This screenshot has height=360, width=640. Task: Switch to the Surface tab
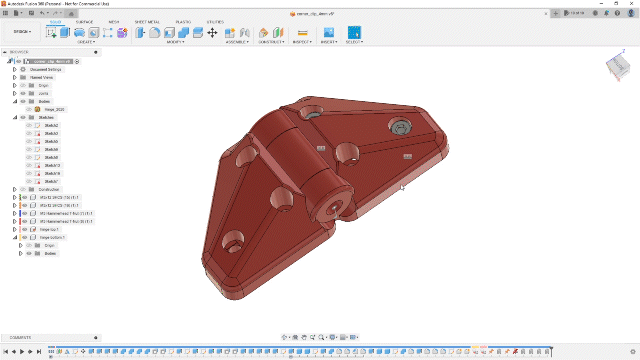coord(84,22)
